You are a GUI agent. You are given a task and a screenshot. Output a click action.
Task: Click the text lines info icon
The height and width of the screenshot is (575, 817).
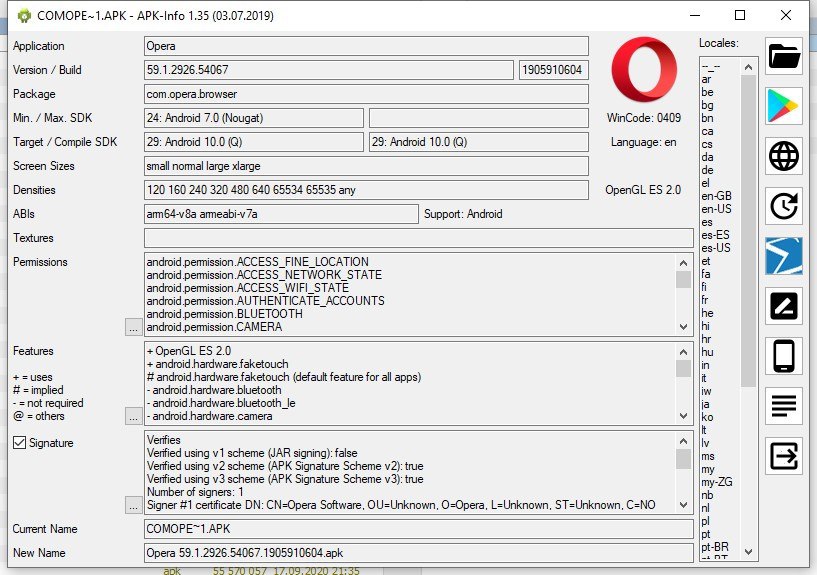[784, 406]
